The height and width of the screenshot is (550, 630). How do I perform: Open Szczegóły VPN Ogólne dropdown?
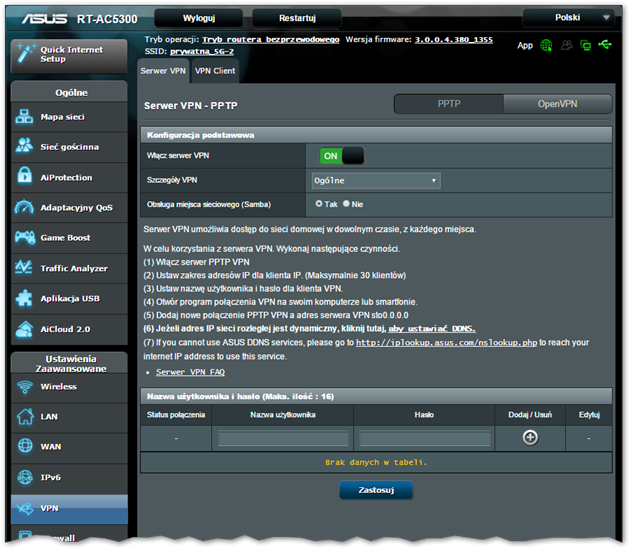point(376,181)
